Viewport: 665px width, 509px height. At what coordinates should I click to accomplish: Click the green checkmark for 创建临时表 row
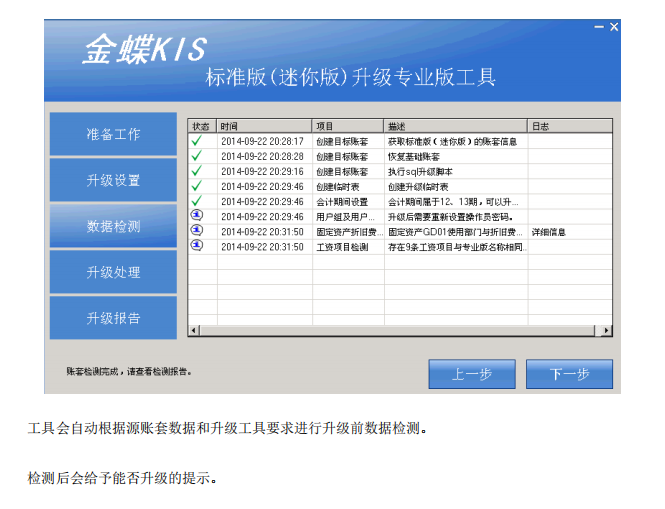pyautogui.click(x=197, y=187)
